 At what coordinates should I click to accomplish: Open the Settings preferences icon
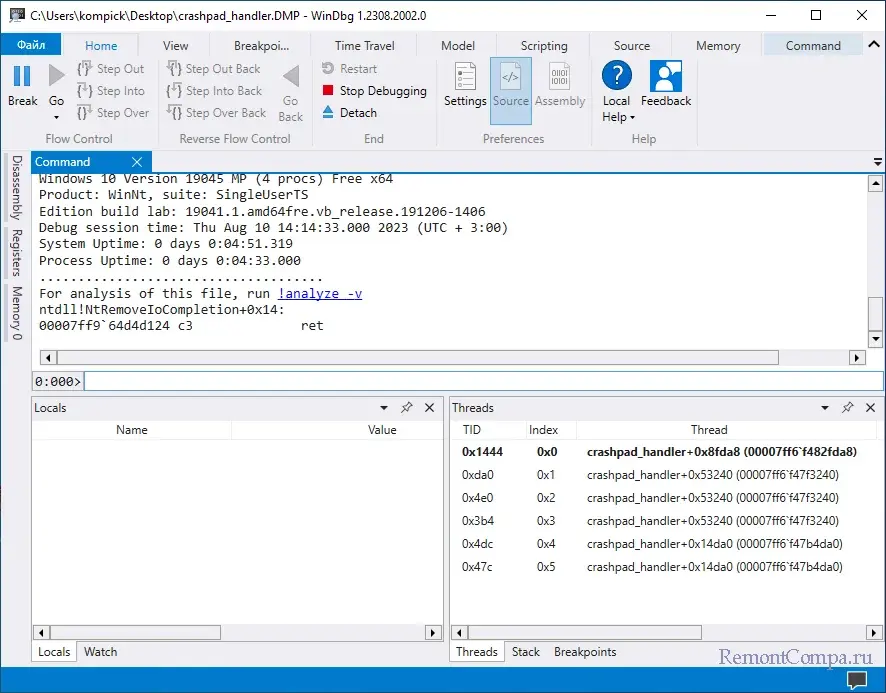pos(465,76)
